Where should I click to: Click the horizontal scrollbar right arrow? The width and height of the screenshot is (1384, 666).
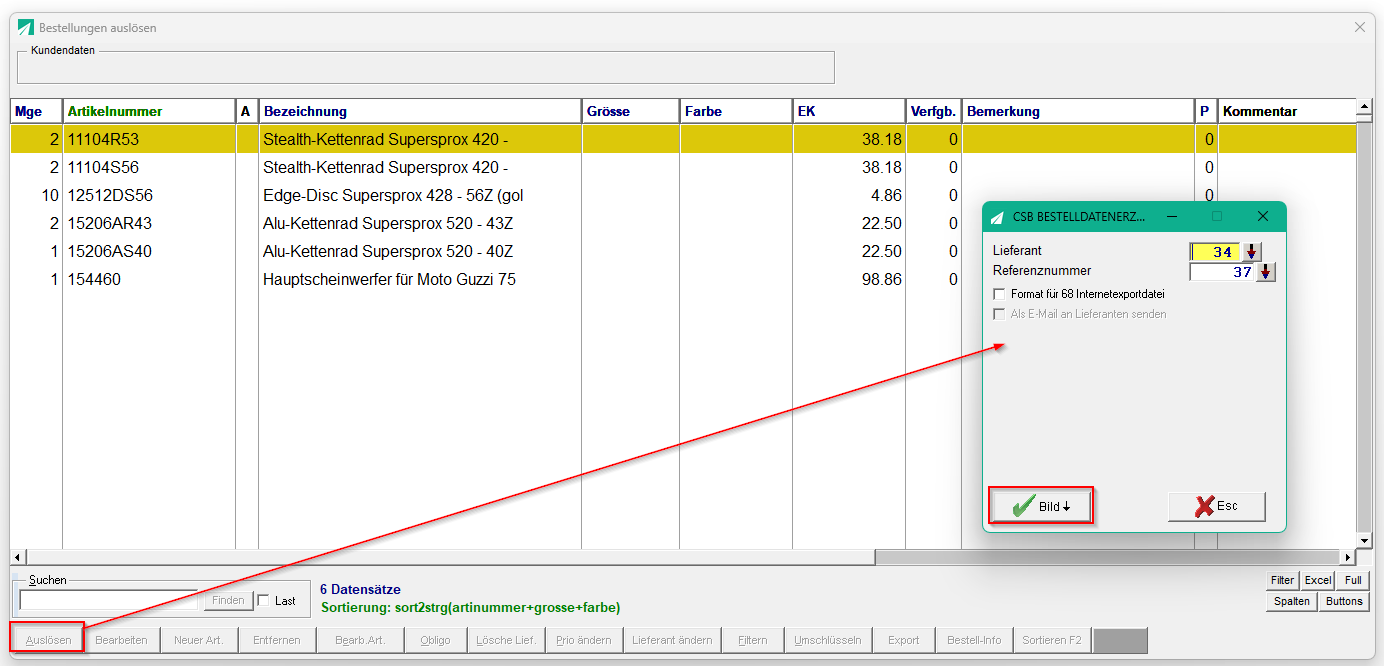click(x=1348, y=557)
